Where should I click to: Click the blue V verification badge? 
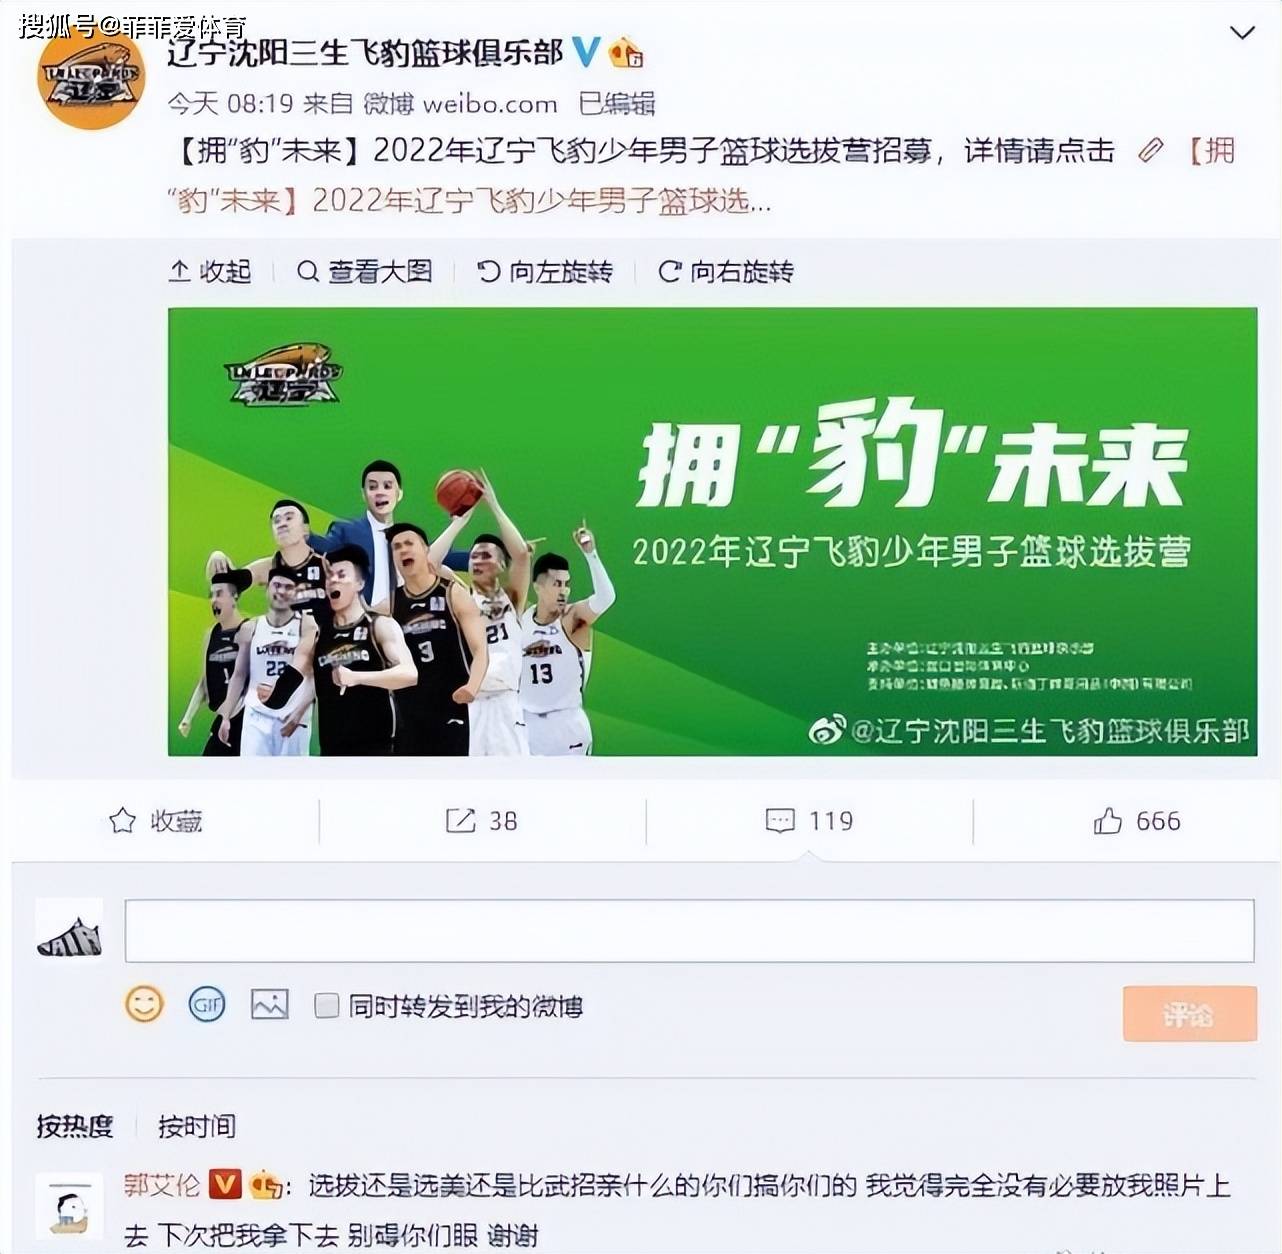pos(585,52)
